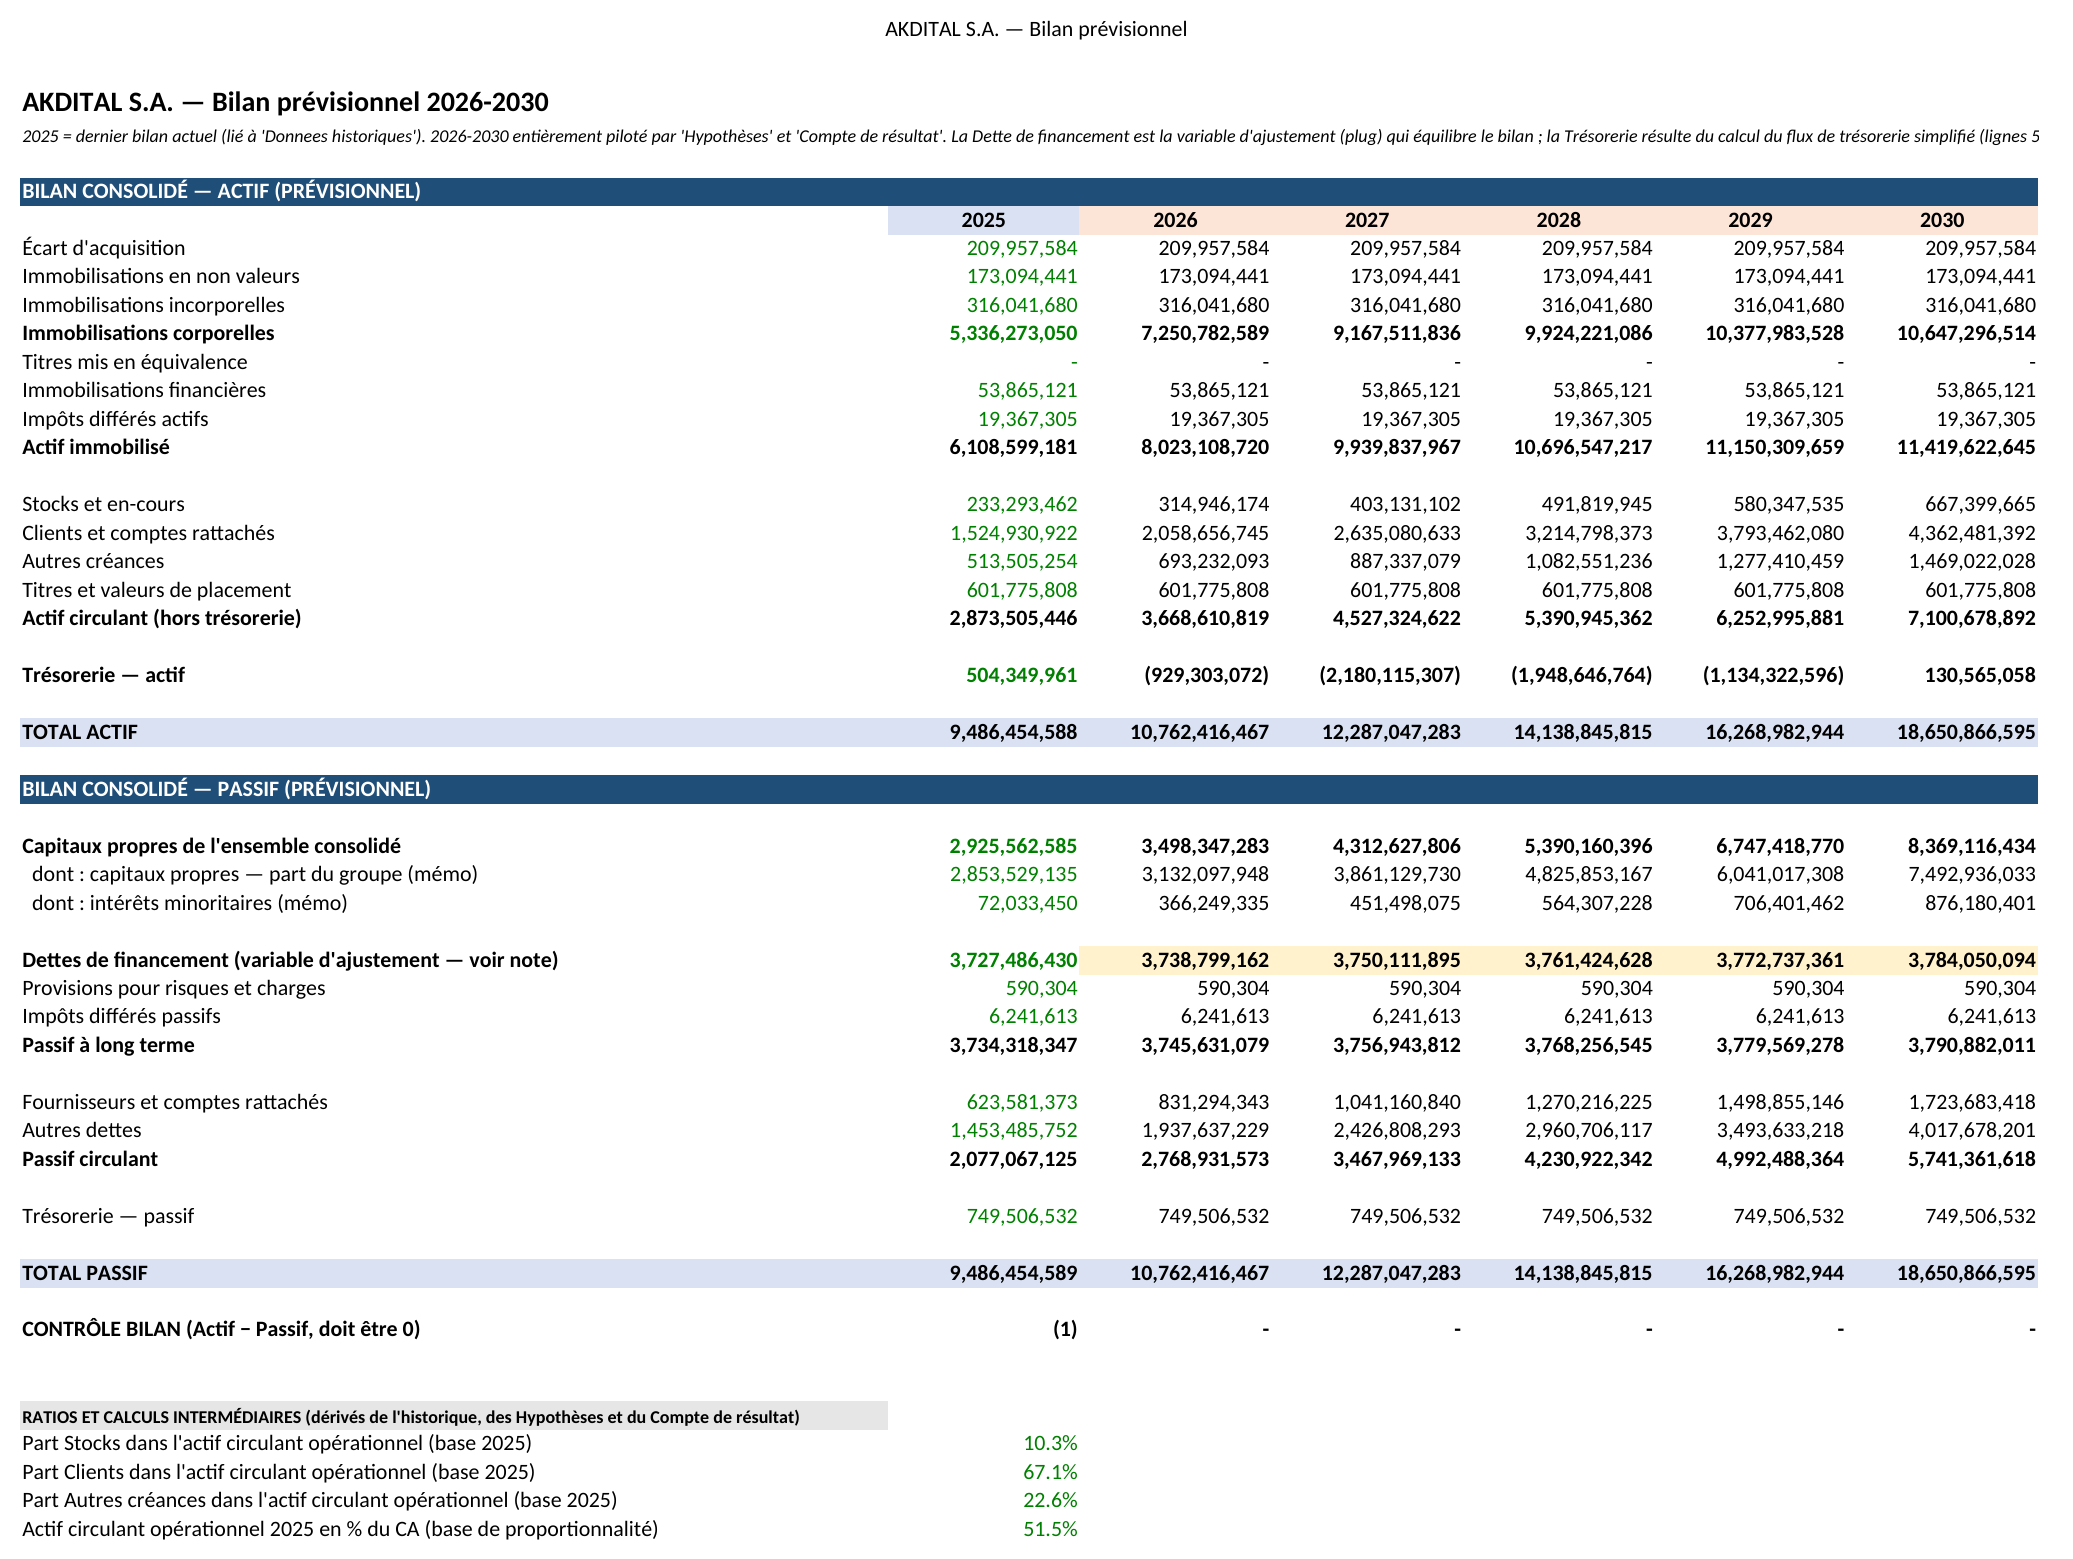The image size is (2073, 1559).
Task: Select the 2028 column header
Action: point(1558,220)
